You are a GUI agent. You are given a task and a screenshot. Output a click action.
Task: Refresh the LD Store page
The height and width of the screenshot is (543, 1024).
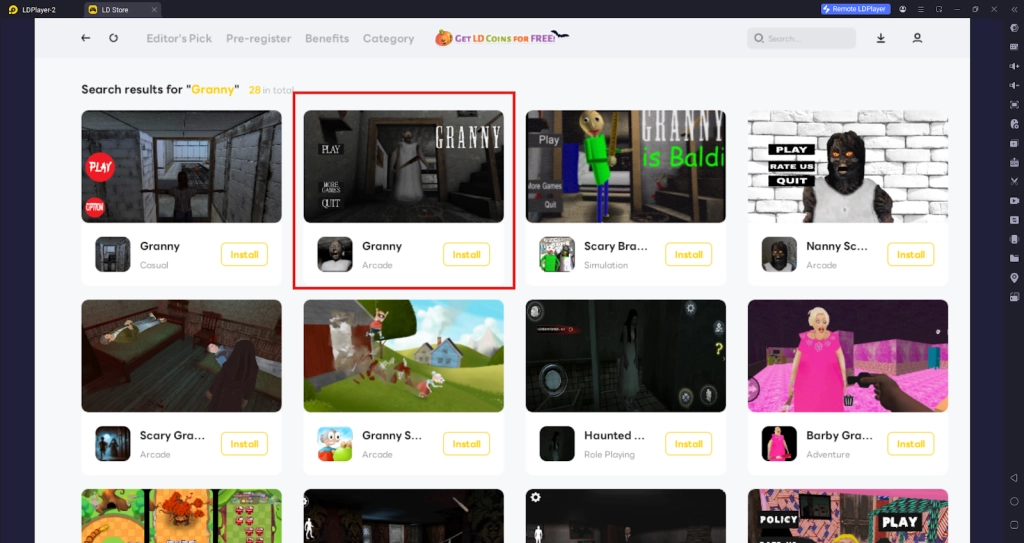[114, 38]
